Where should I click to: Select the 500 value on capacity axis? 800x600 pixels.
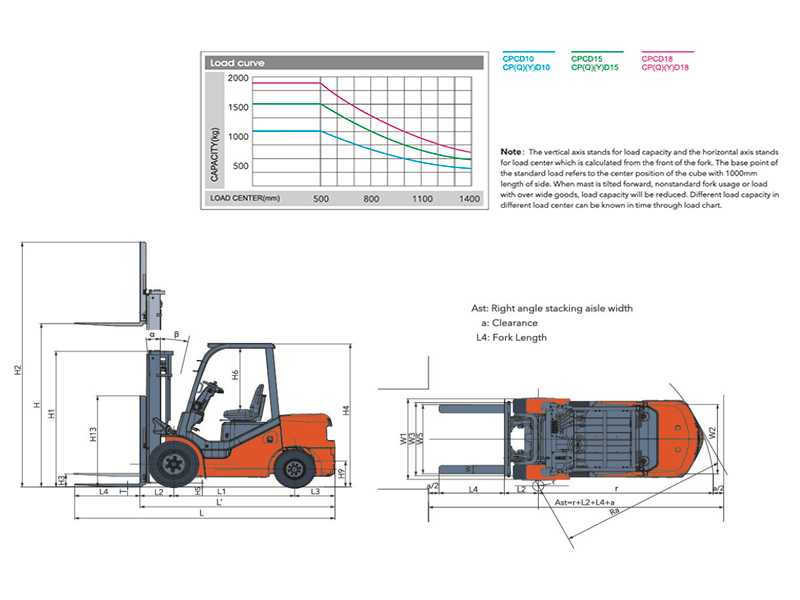tap(240, 166)
